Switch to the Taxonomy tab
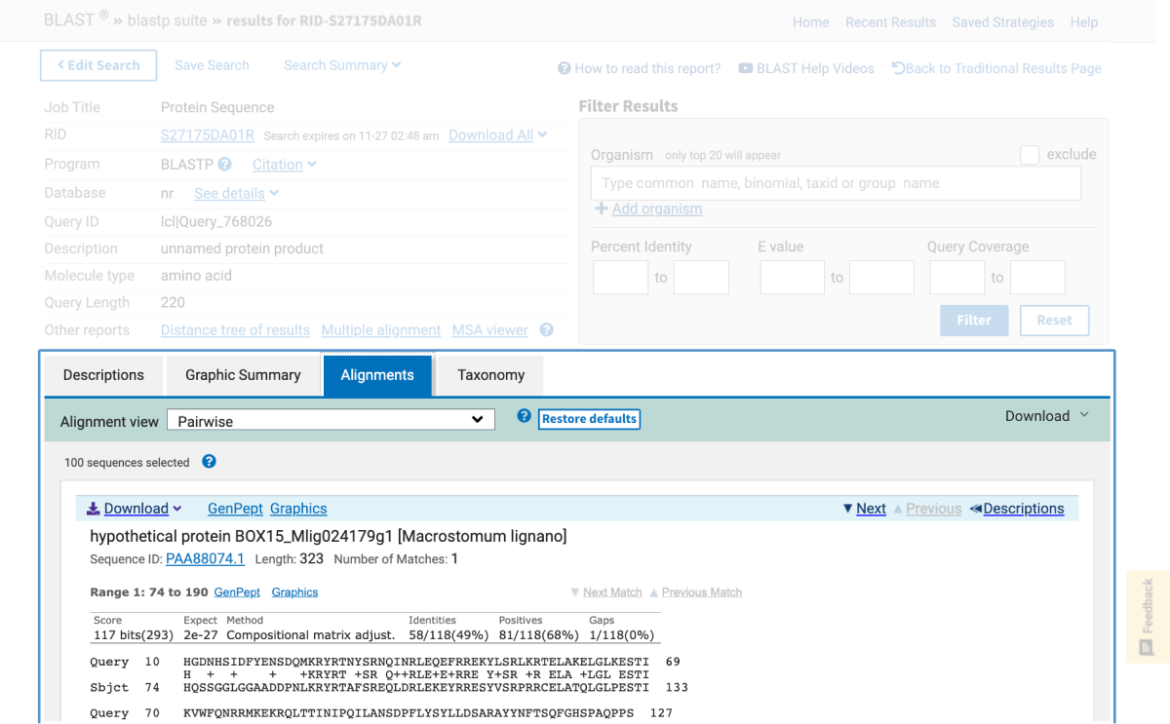The width and height of the screenshot is (1170, 724). pyautogui.click(x=490, y=376)
